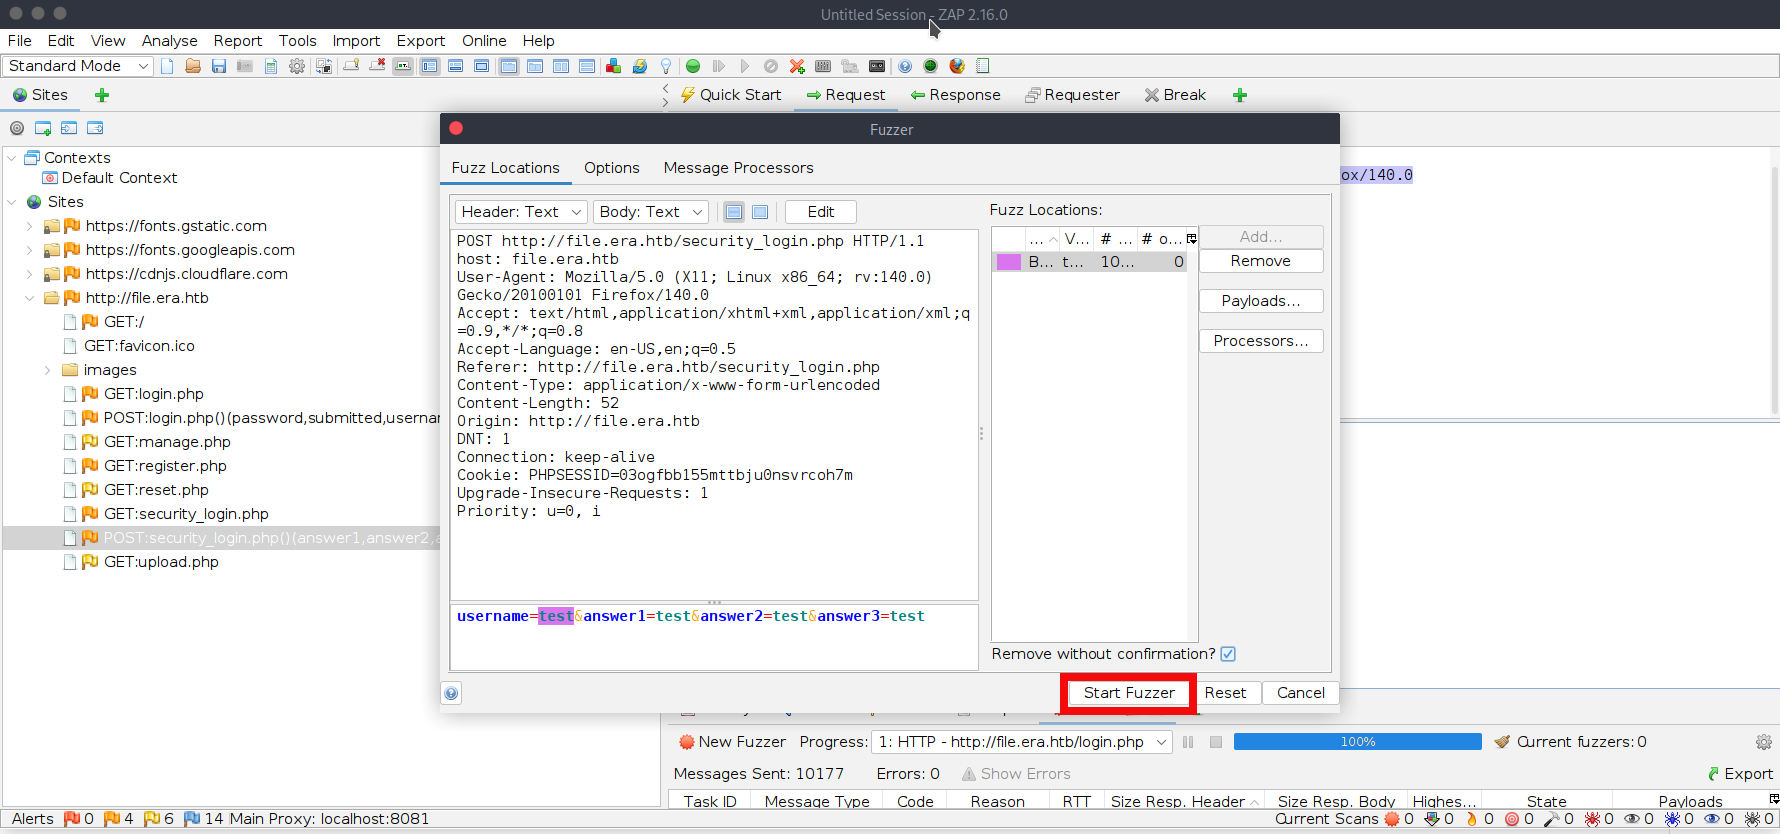The width and height of the screenshot is (1780, 834).
Task: Expand the images folder in Sites tree
Action: click(x=47, y=370)
